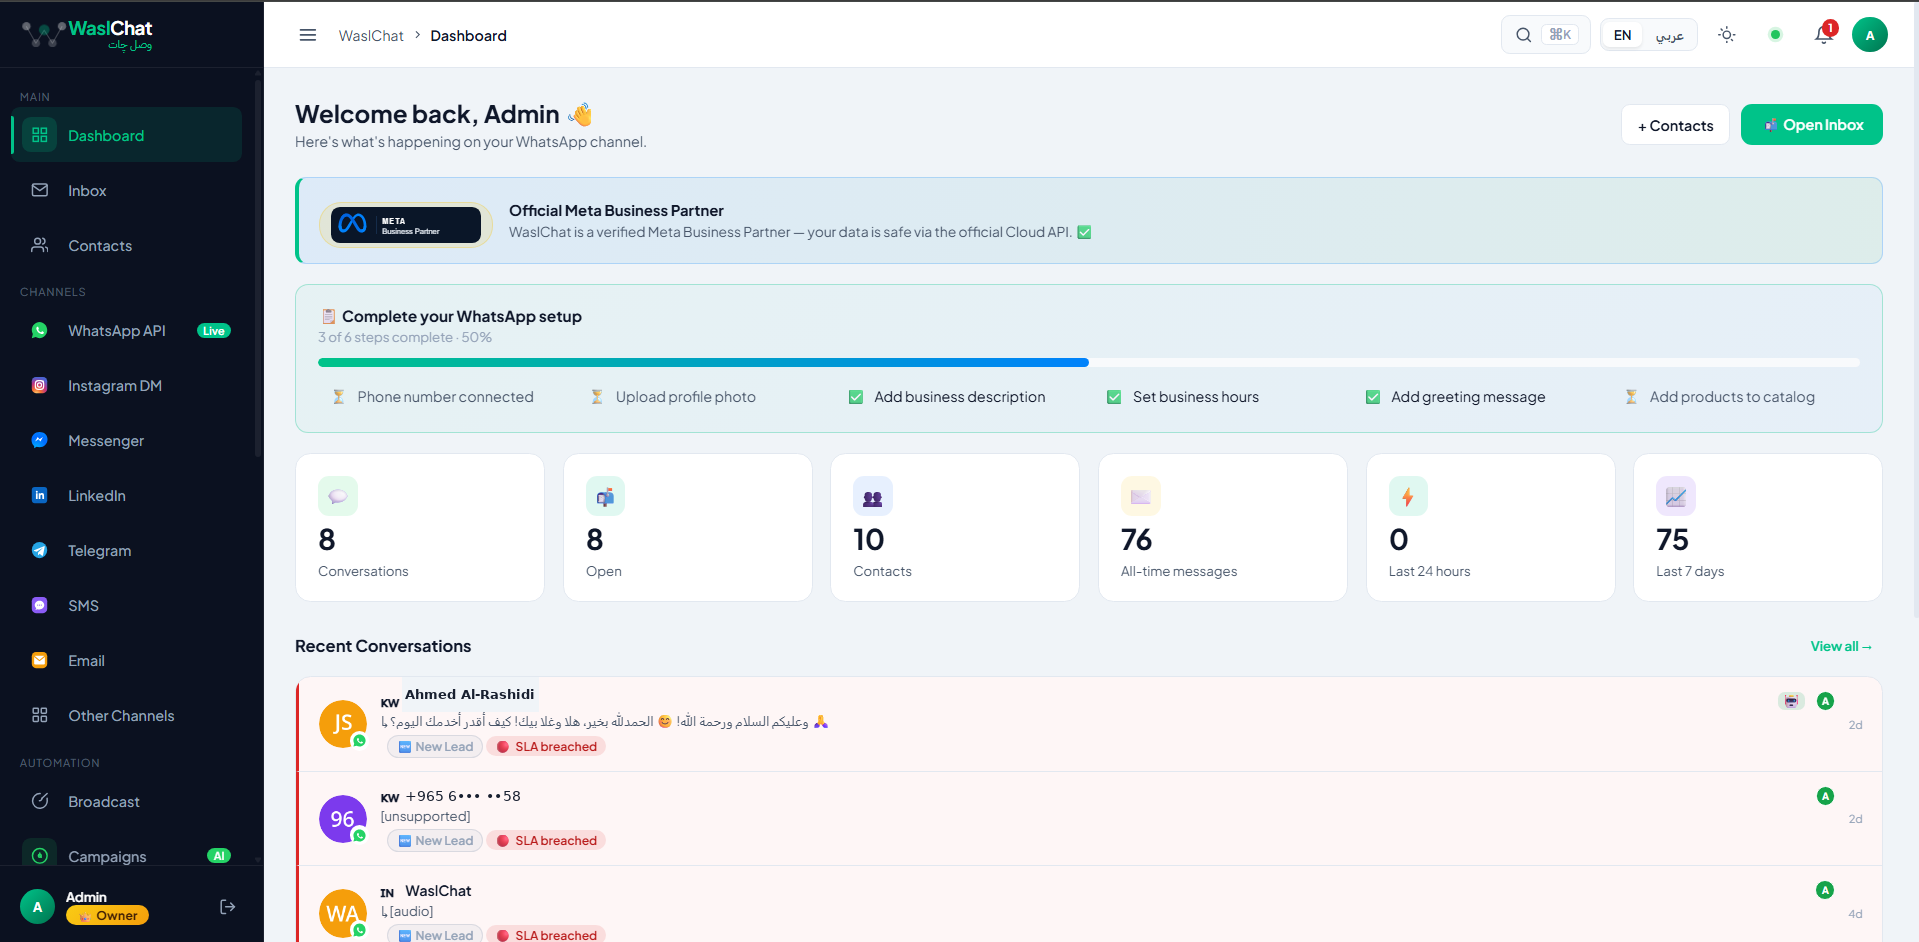Click the AI badge beside Campaigns

point(219,856)
